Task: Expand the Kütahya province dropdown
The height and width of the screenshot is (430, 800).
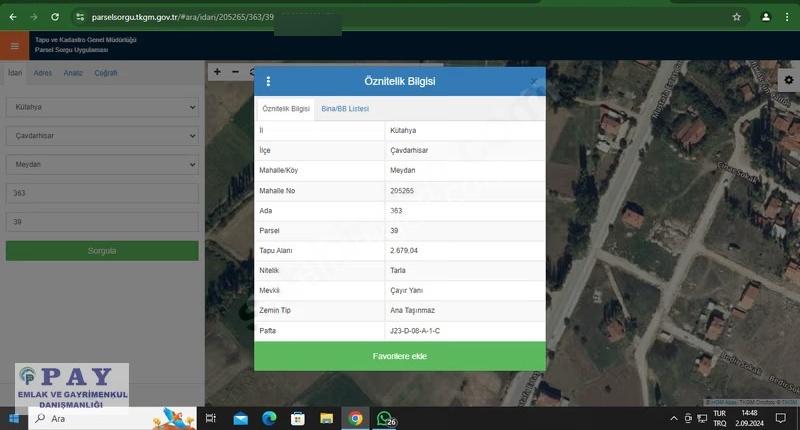Action: (x=102, y=107)
